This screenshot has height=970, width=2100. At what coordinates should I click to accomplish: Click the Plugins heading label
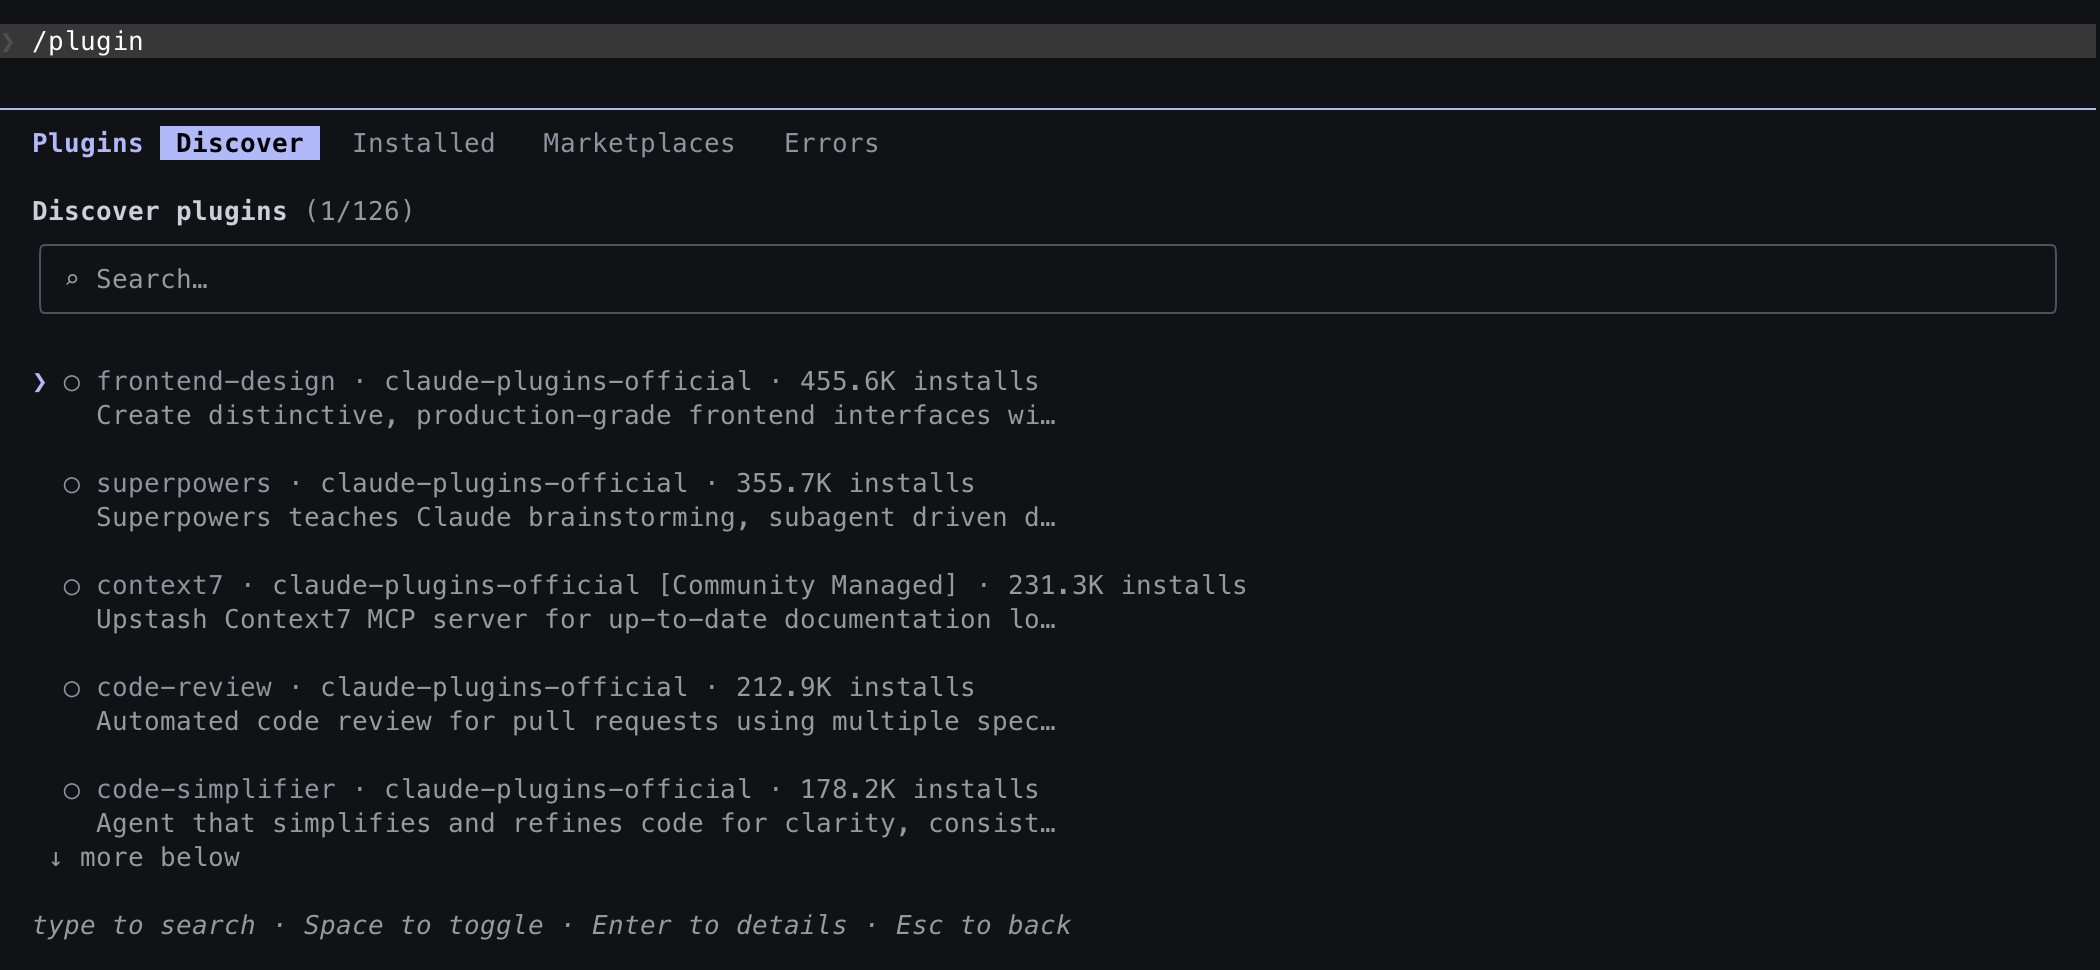87,143
